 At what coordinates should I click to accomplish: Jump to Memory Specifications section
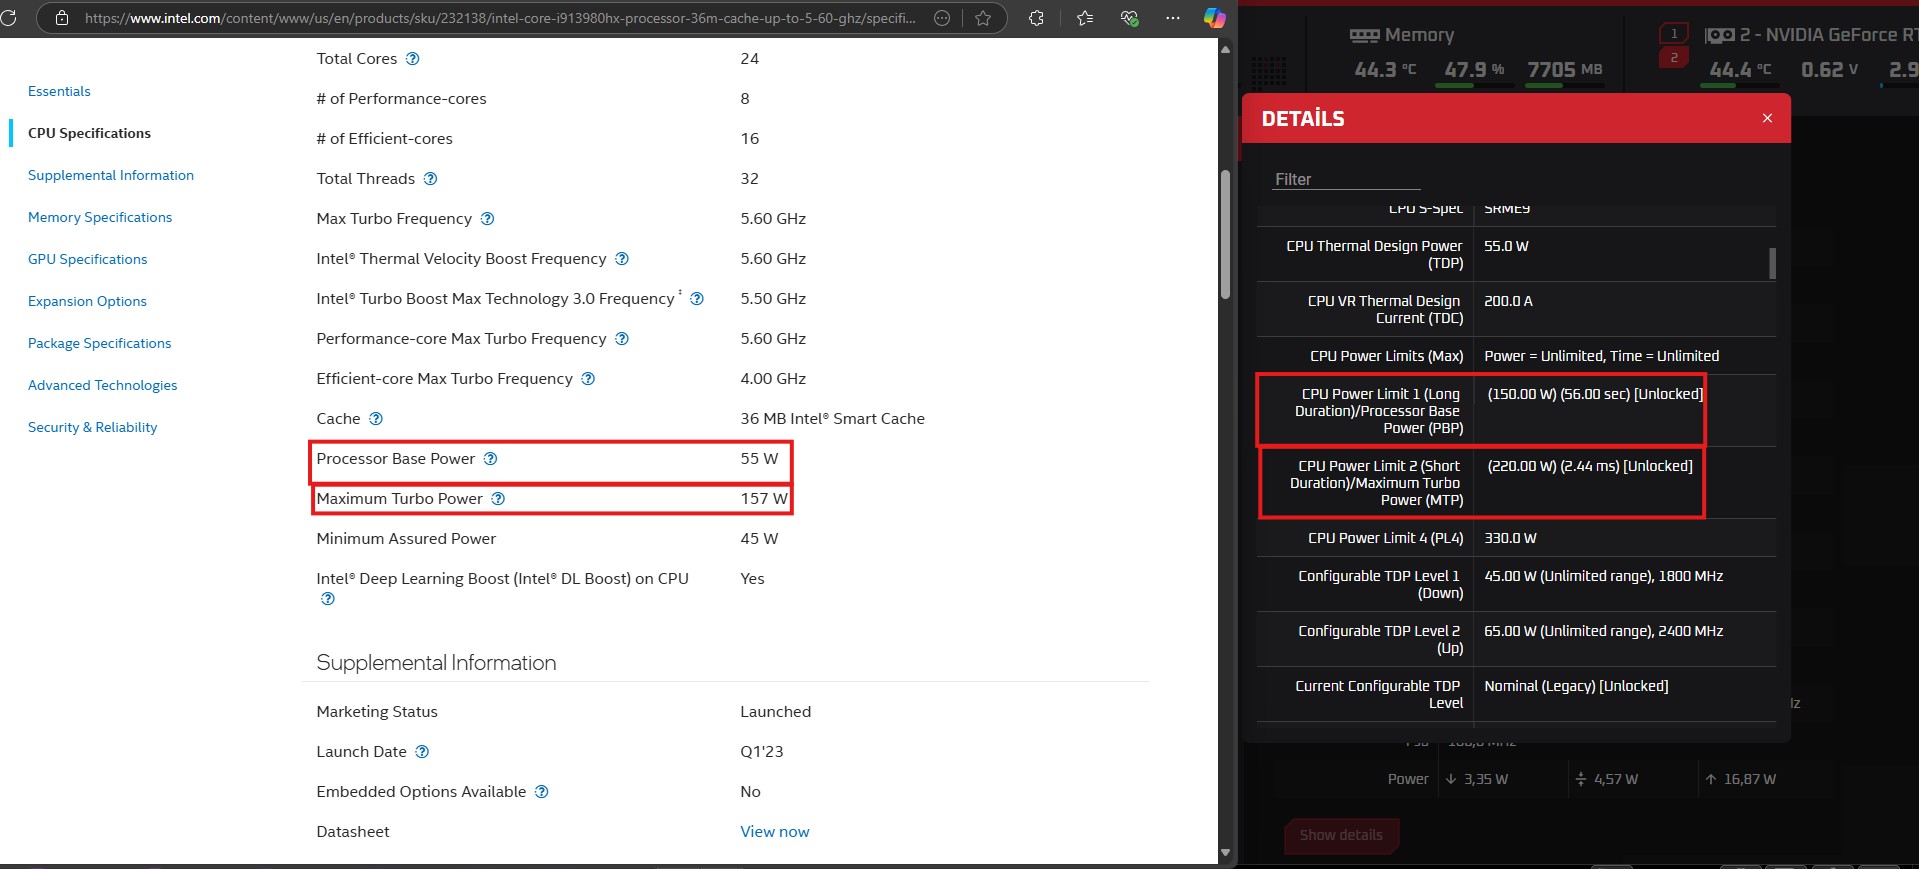[100, 217]
